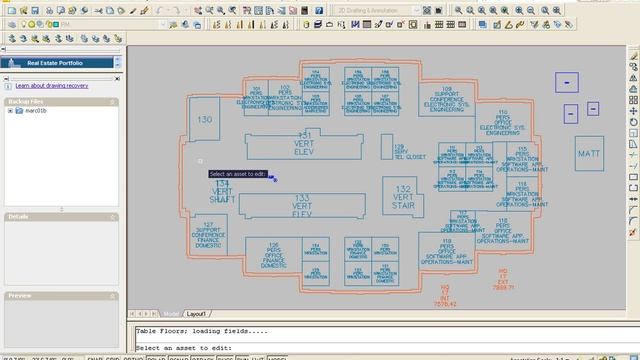Open the Layer Properties Manager icon

[12, 24]
